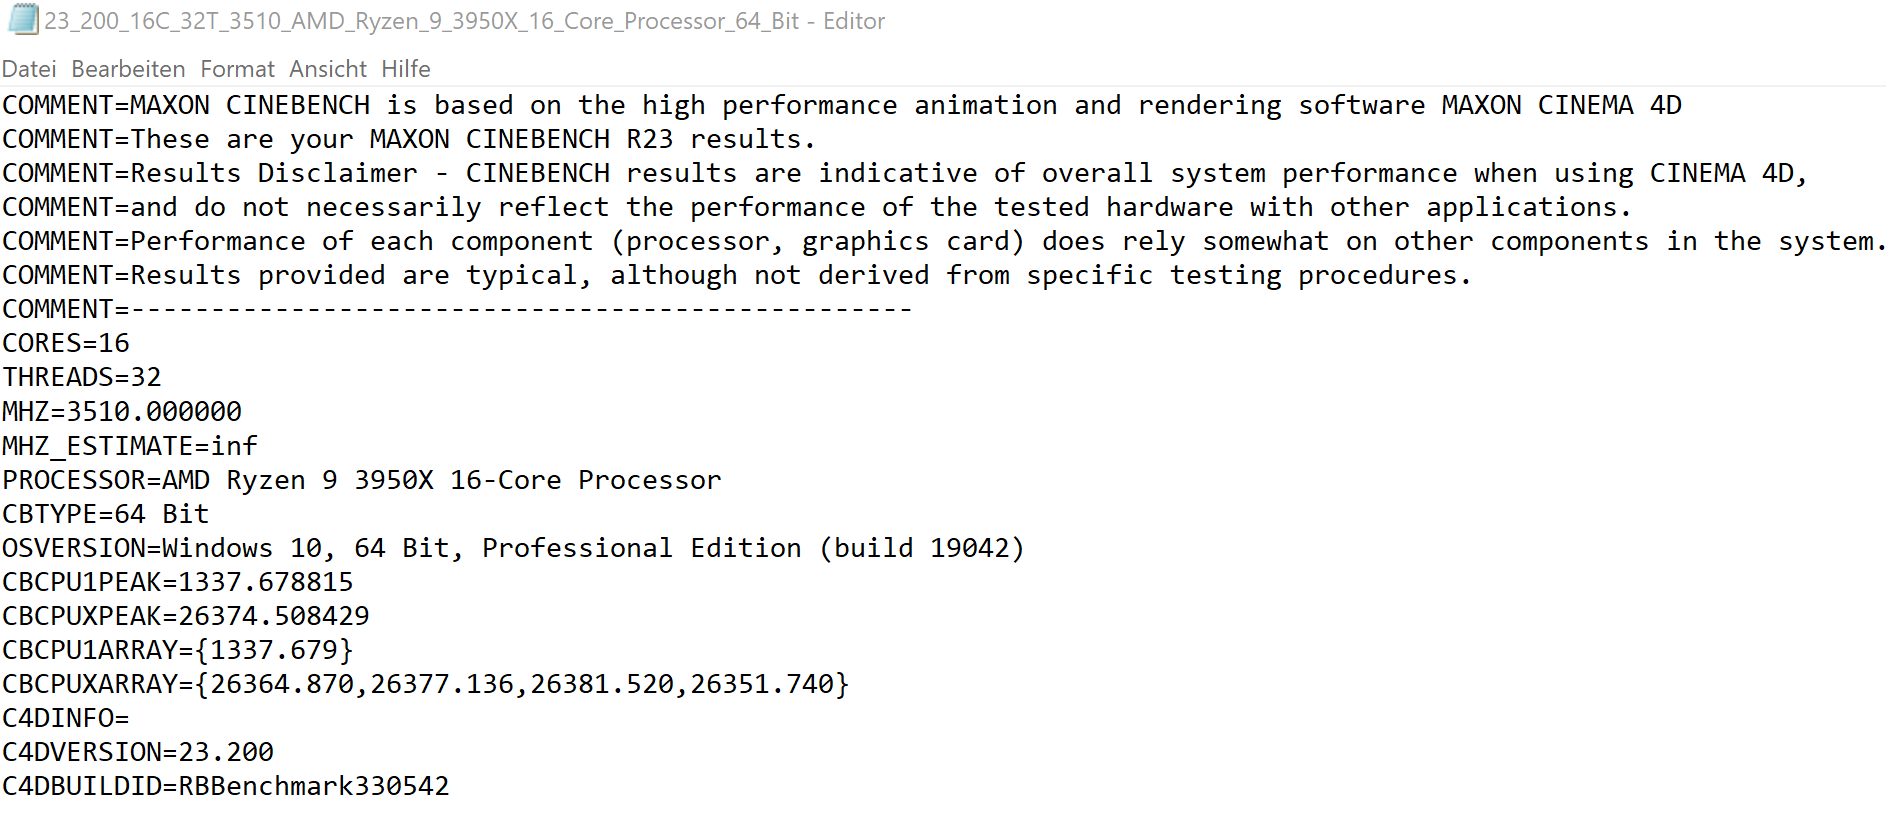Image resolution: width=1886 pixels, height=828 pixels.
Task: Click the C4DVERSION=23.200 line
Action: tap(138, 752)
